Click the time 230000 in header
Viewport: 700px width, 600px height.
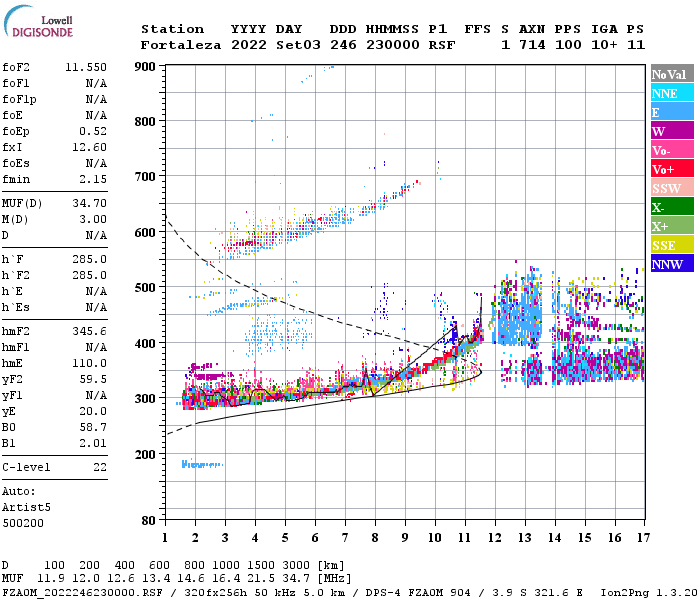click(393, 45)
